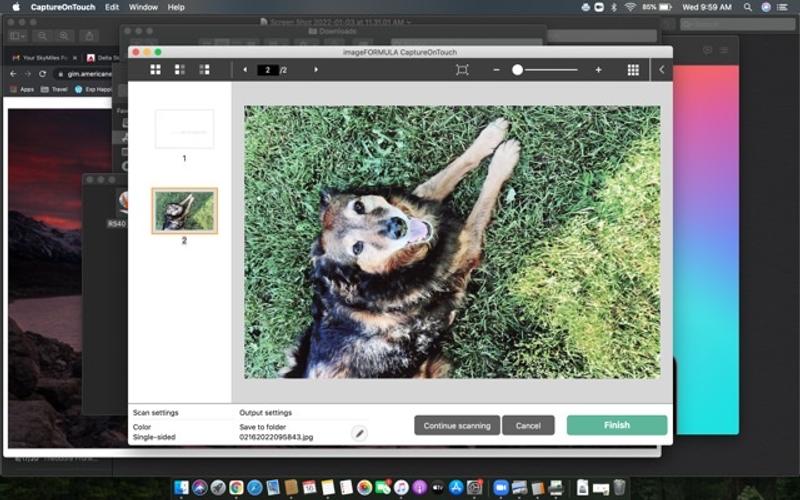
Task: Select the second layout icon in CaptureOnTouch toolbar
Action: [180, 70]
